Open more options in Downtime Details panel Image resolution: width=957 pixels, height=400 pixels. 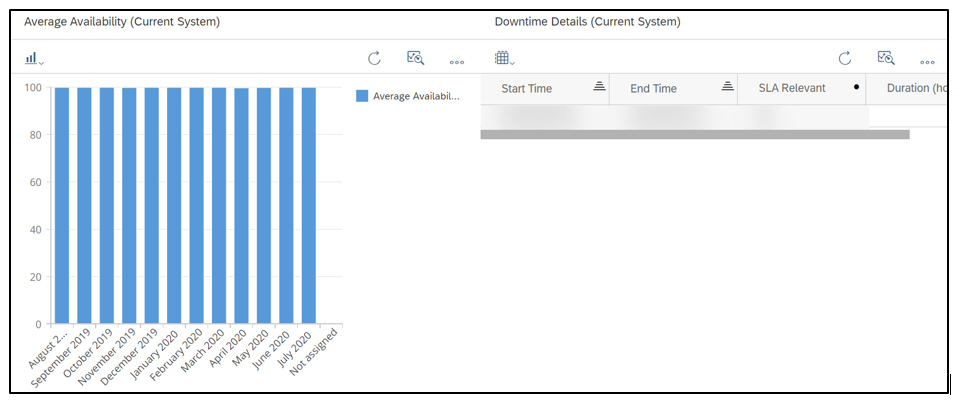pyautogui.click(x=928, y=62)
